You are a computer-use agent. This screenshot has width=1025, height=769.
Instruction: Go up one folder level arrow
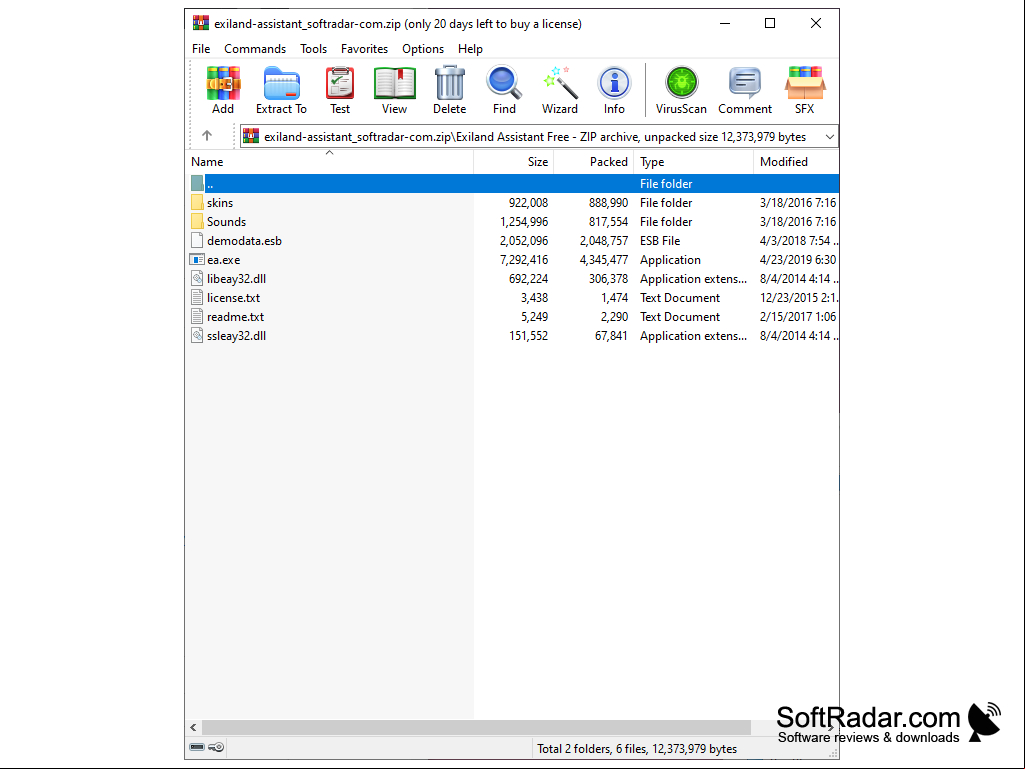tap(207, 136)
